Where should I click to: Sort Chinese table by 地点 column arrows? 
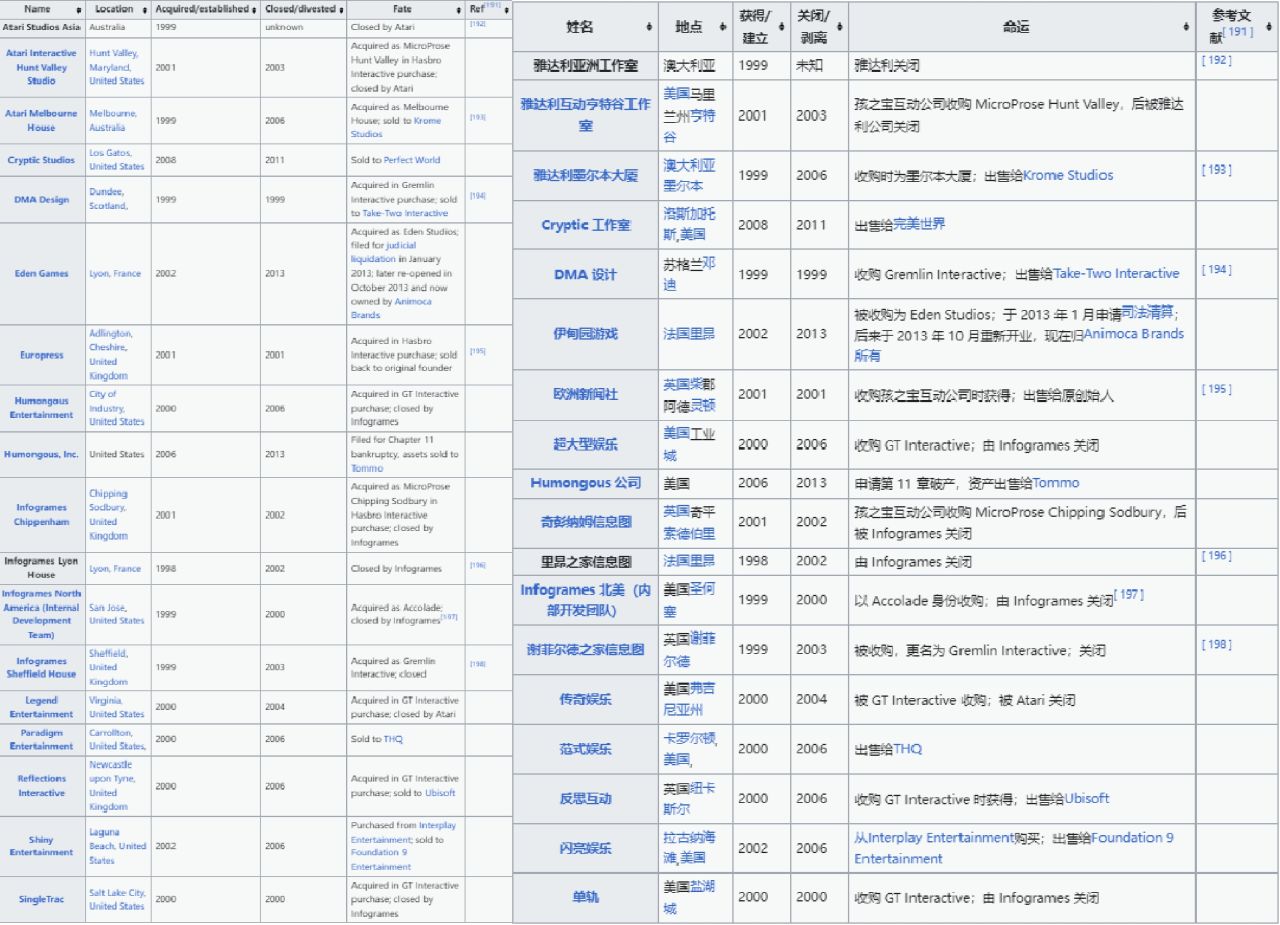(x=724, y=27)
